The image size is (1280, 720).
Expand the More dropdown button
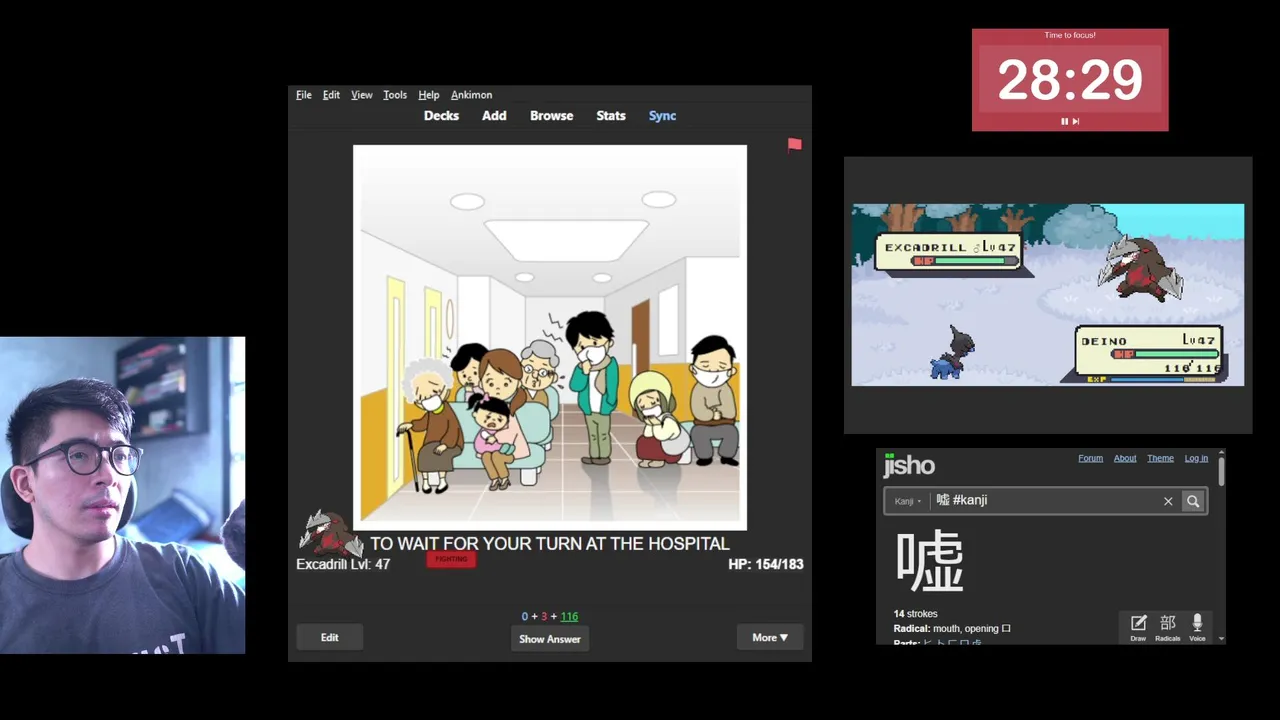(770, 638)
